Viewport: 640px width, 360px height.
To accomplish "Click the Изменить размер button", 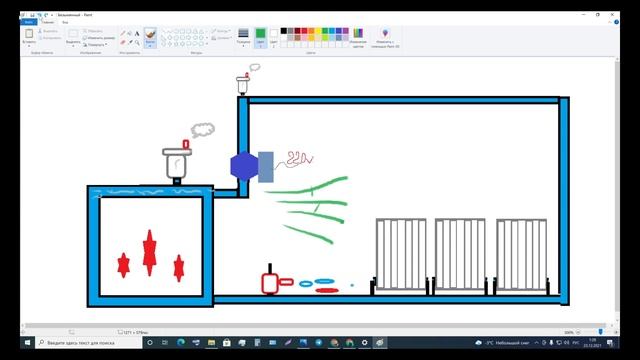I will coord(99,38).
